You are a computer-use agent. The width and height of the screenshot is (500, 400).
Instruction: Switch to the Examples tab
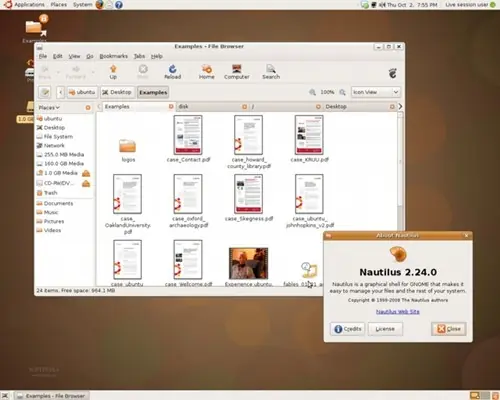[136, 107]
